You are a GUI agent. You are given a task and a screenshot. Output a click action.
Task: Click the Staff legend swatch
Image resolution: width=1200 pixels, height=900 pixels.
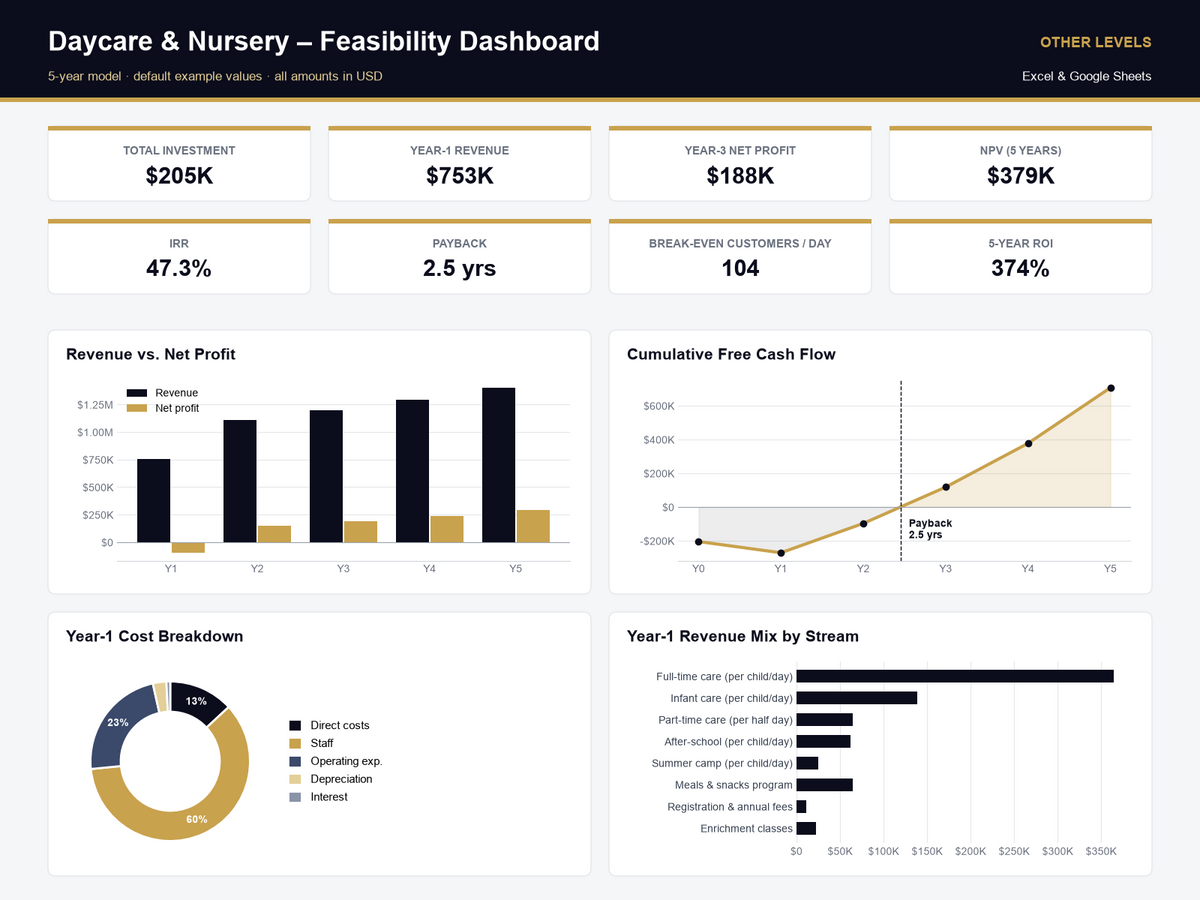(x=295, y=743)
